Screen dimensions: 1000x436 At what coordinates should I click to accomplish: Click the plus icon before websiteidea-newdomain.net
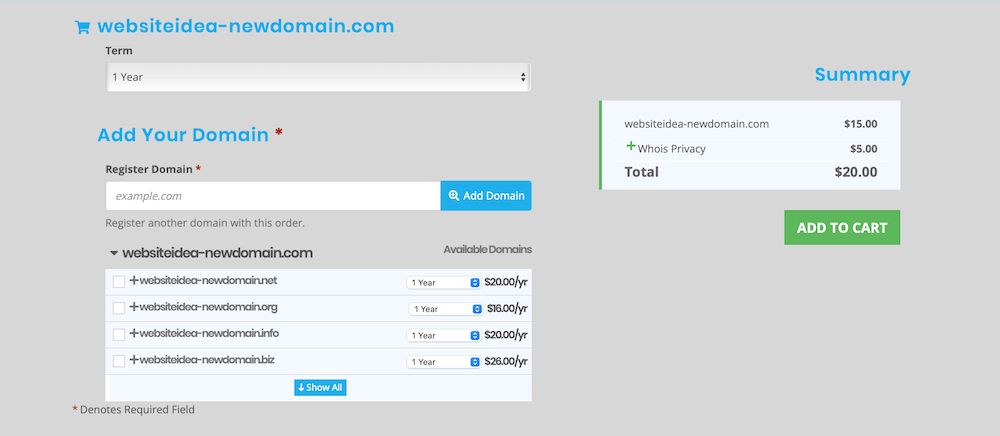(134, 280)
